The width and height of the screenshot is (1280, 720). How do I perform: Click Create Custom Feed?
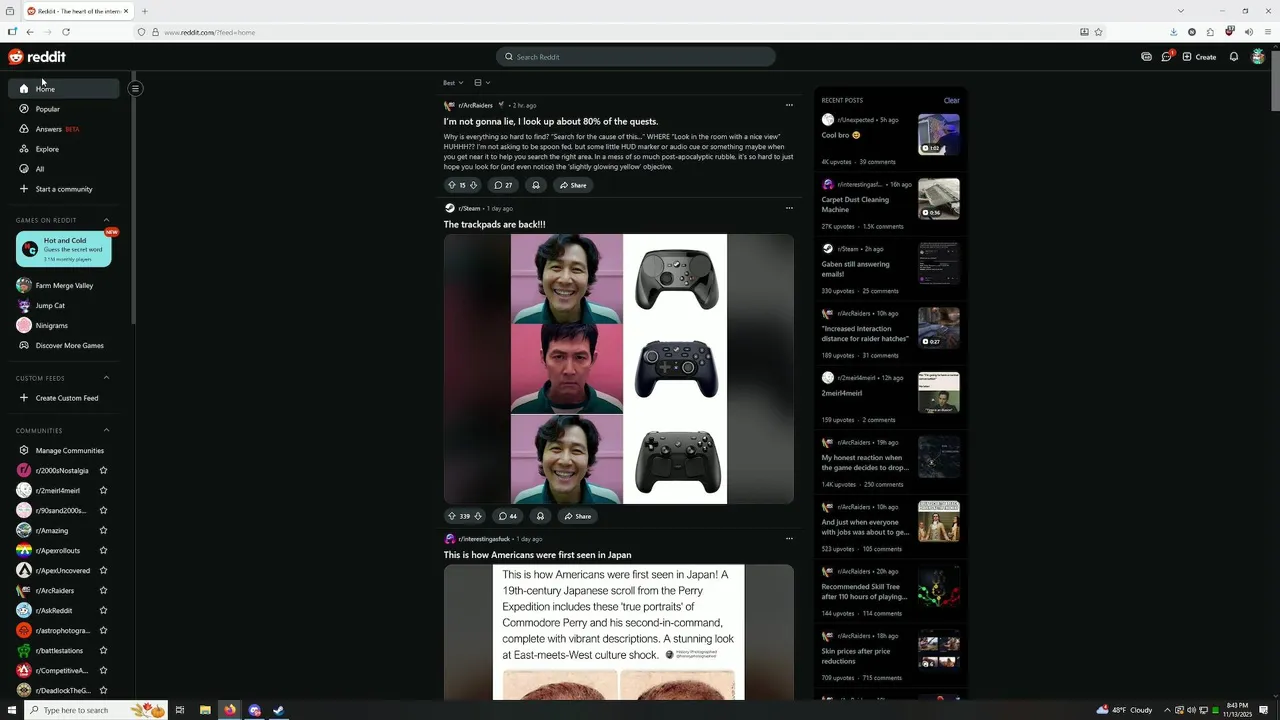pos(64,398)
